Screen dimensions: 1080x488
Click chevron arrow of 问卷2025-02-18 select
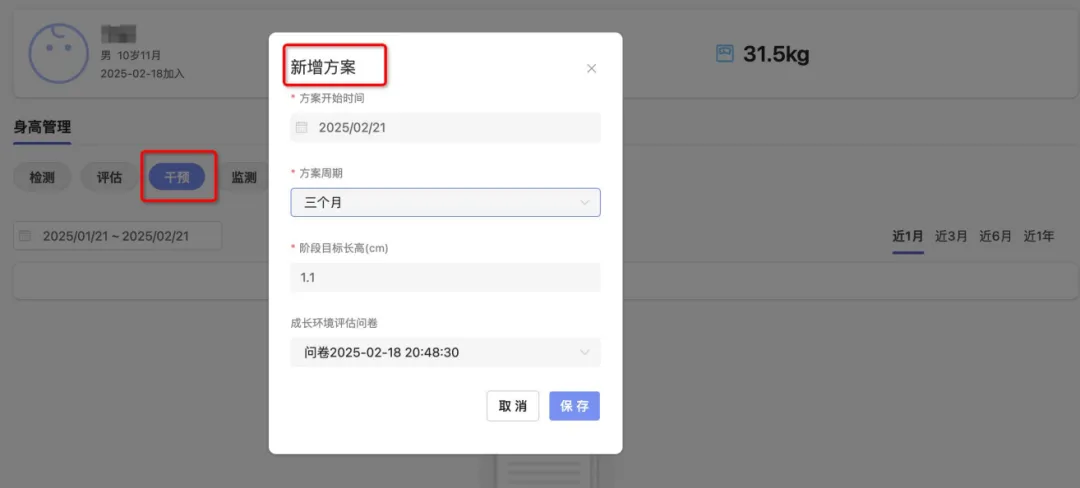pyautogui.click(x=585, y=352)
